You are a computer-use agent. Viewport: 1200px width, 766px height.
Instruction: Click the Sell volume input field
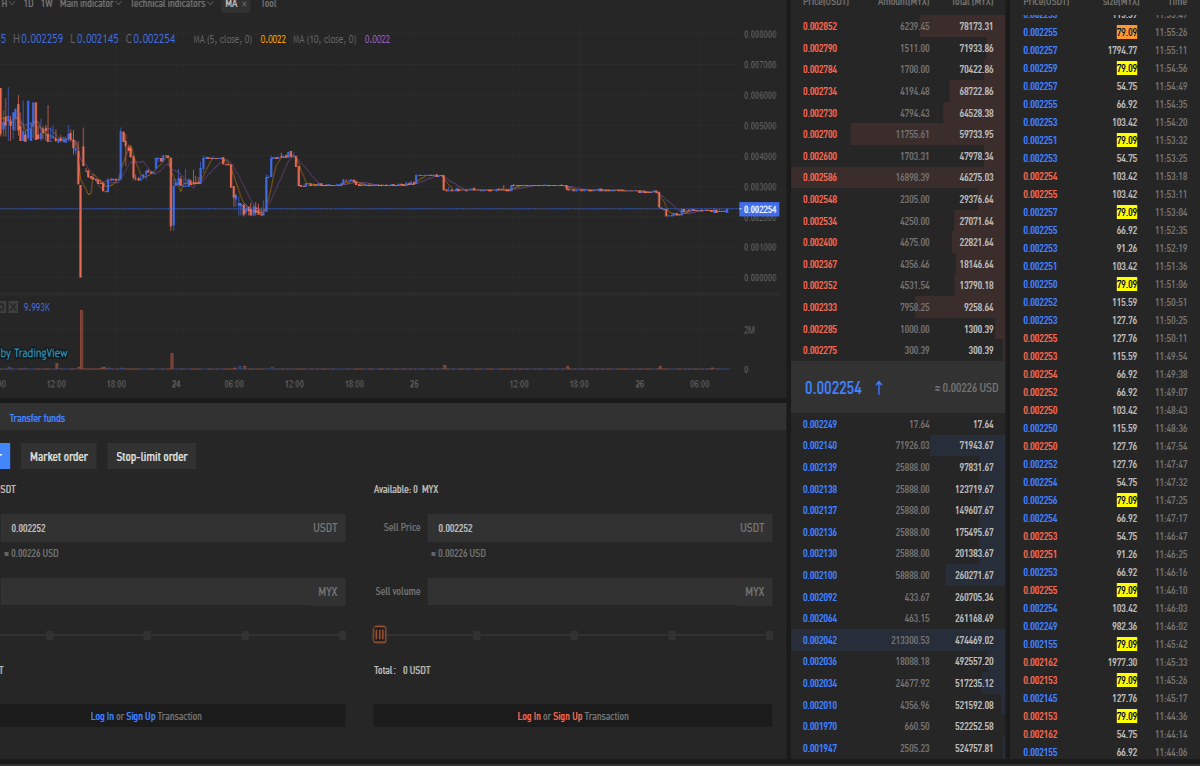click(600, 592)
